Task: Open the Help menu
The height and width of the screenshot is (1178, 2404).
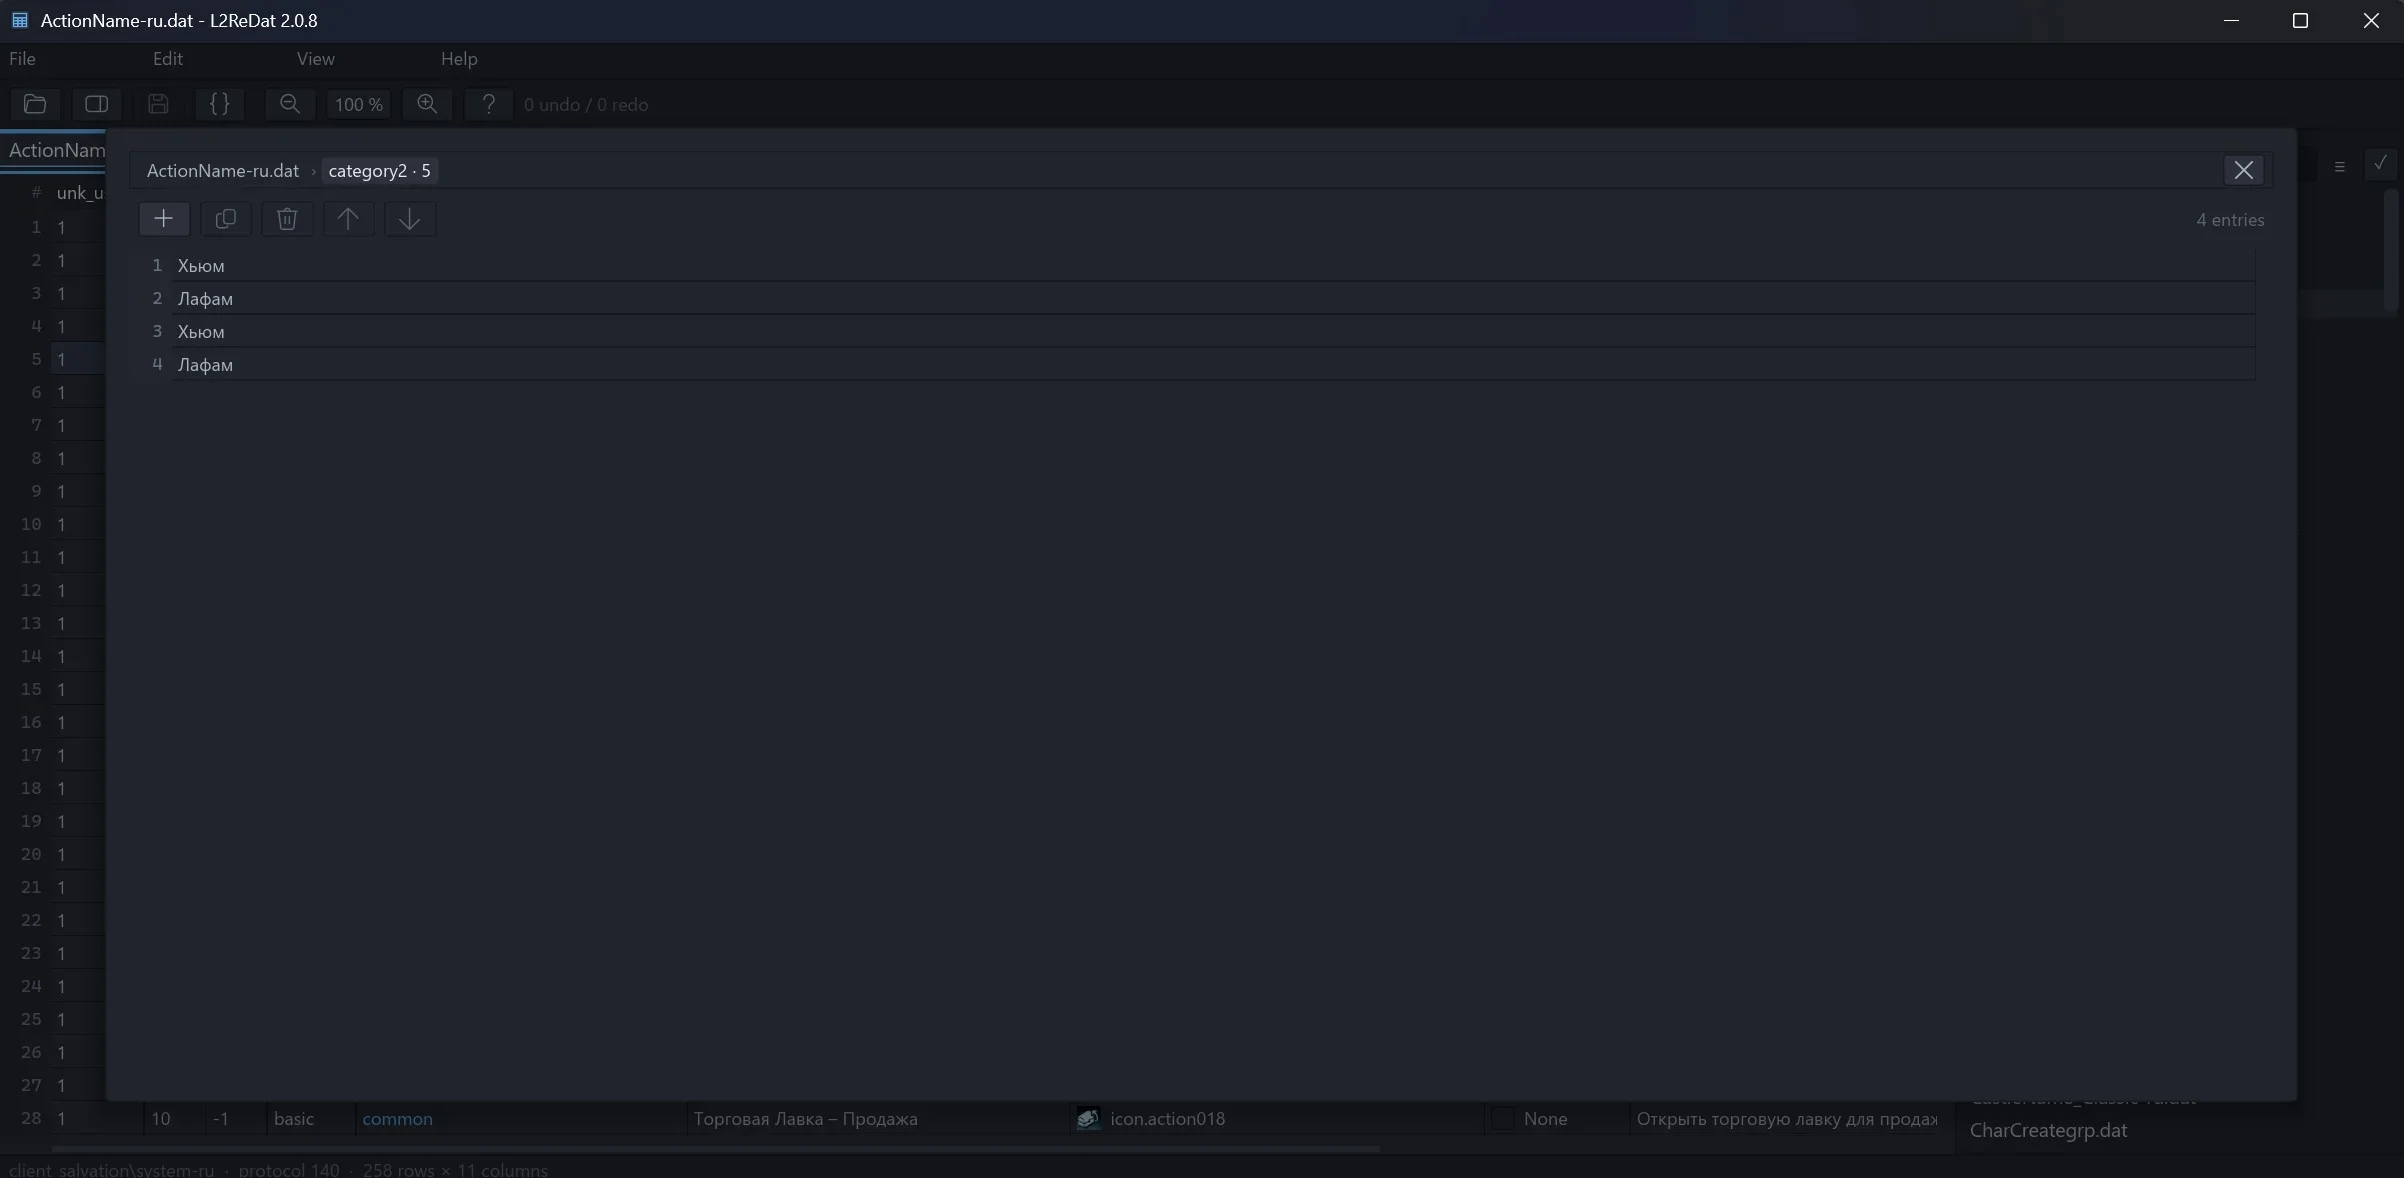Action: click(459, 59)
